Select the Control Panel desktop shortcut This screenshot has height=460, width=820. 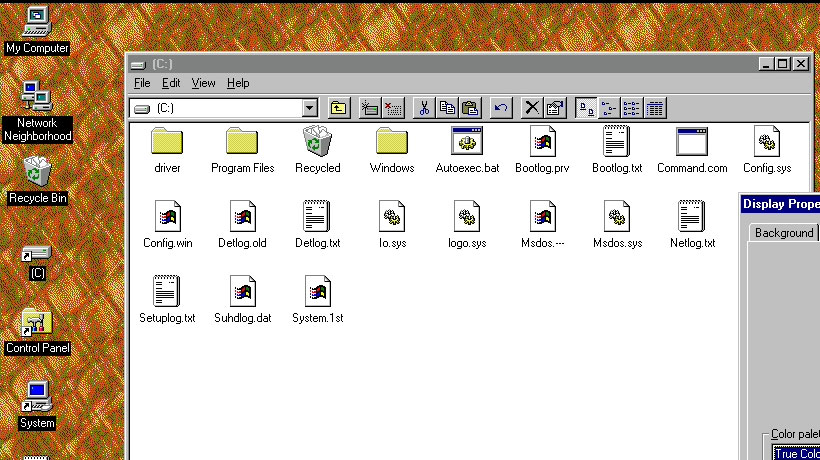pyautogui.click(x=37, y=331)
